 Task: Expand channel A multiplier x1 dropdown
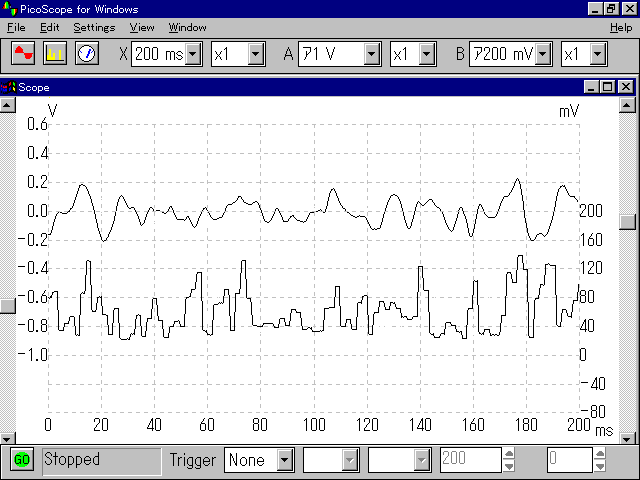(426, 54)
